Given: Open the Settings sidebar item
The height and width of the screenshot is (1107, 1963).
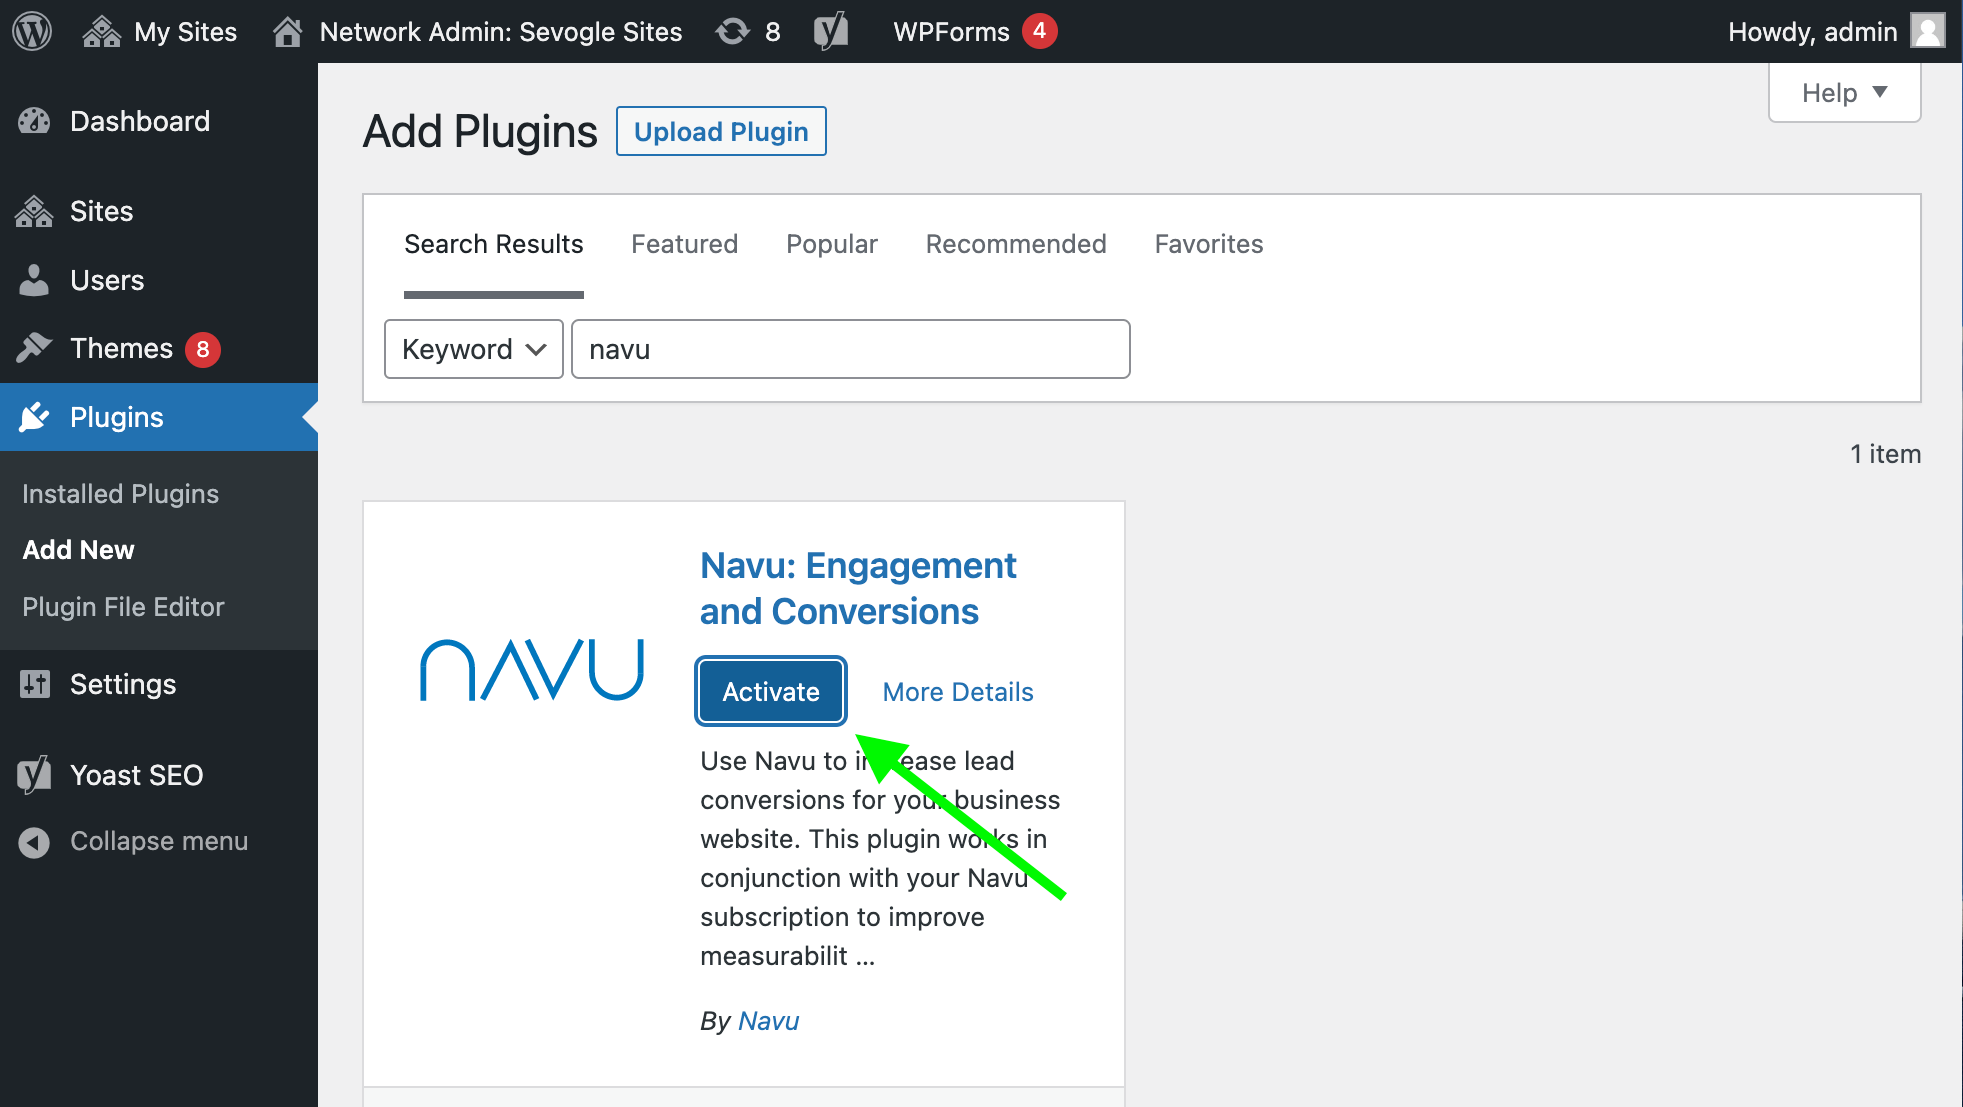Looking at the screenshot, I should tap(122, 684).
